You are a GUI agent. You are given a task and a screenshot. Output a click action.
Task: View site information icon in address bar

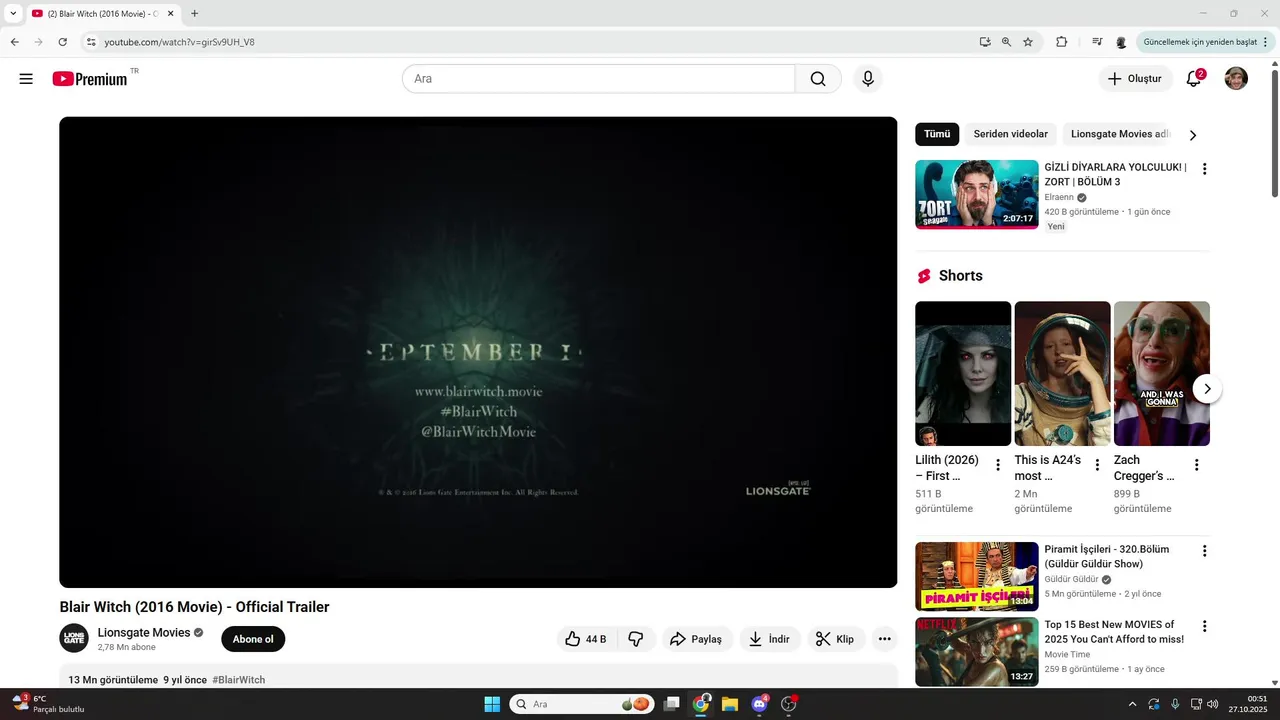pos(90,42)
